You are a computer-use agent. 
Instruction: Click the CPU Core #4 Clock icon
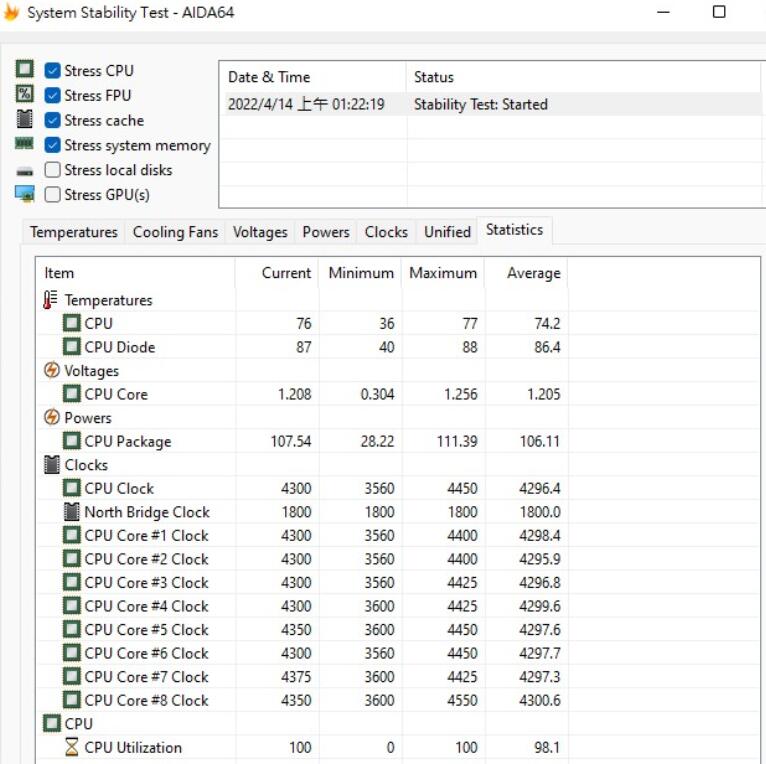pyautogui.click(x=72, y=606)
